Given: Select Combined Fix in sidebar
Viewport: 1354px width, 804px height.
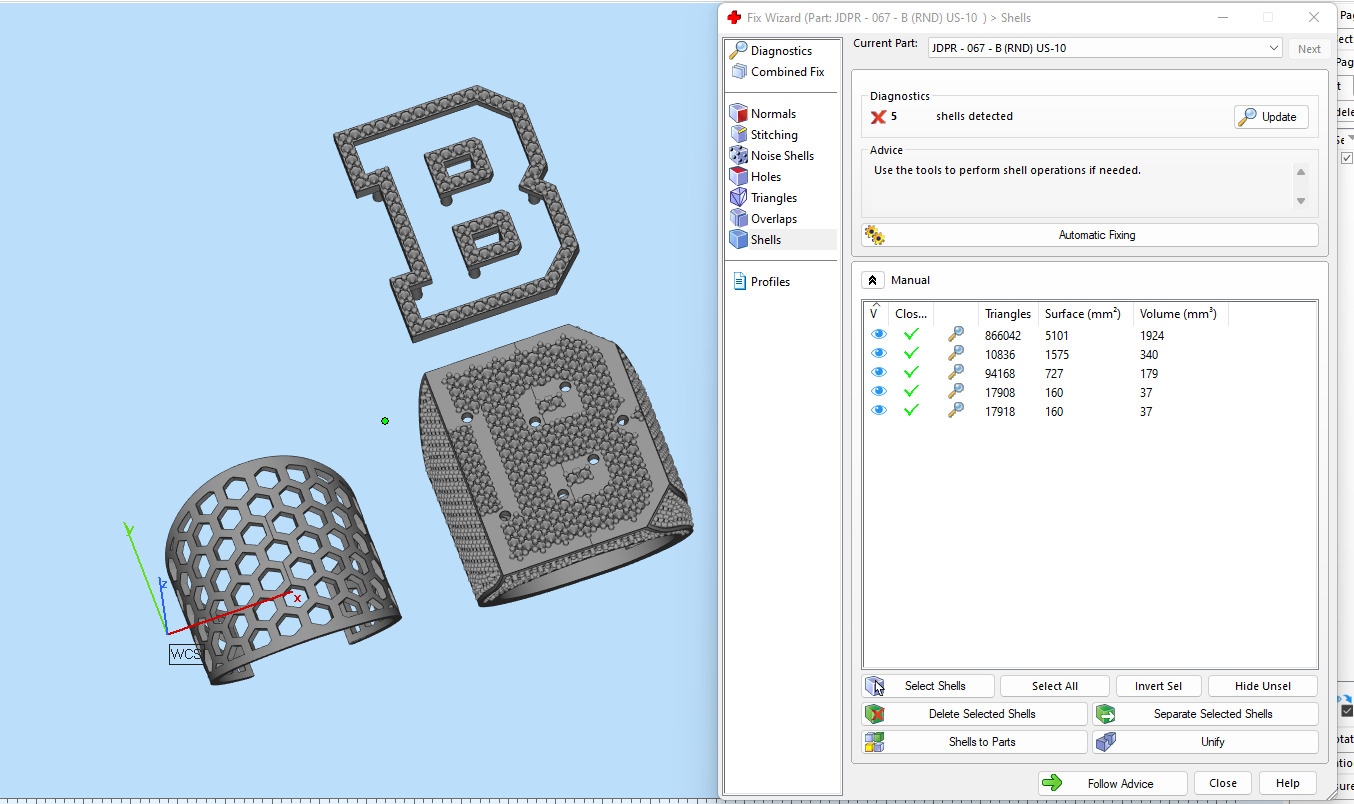Looking at the screenshot, I should (788, 72).
